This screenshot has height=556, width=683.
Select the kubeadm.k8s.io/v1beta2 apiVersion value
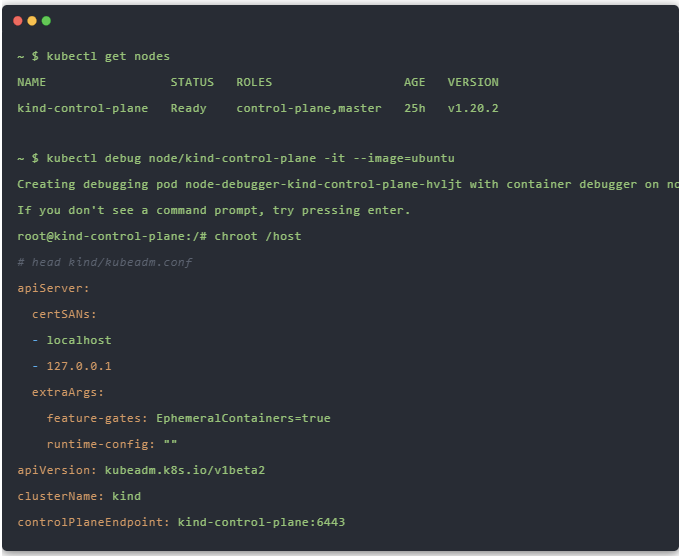click(x=185, y=470)
